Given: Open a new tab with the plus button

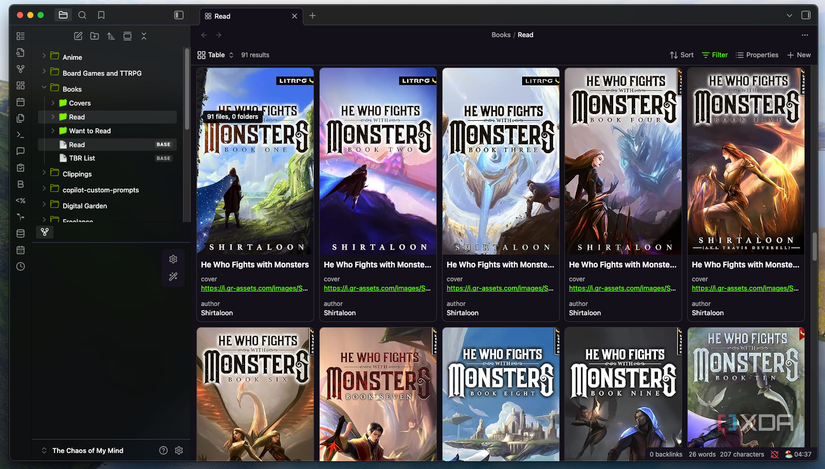Looking at the screenshot, I should point(313,16).
